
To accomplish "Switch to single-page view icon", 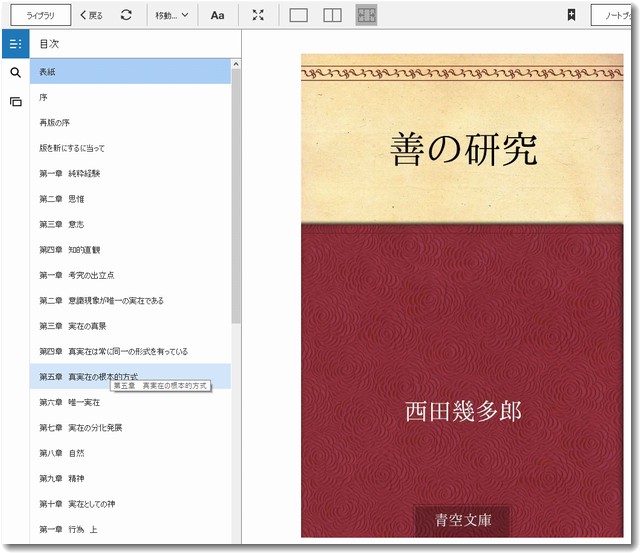I will (298, 16).
